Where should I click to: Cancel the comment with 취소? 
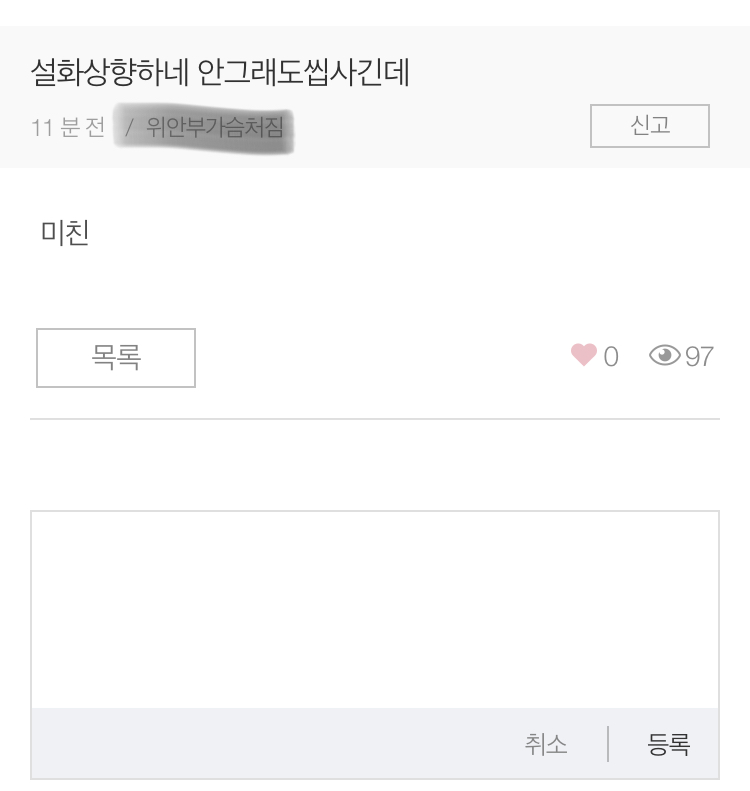tap(546, 745)
